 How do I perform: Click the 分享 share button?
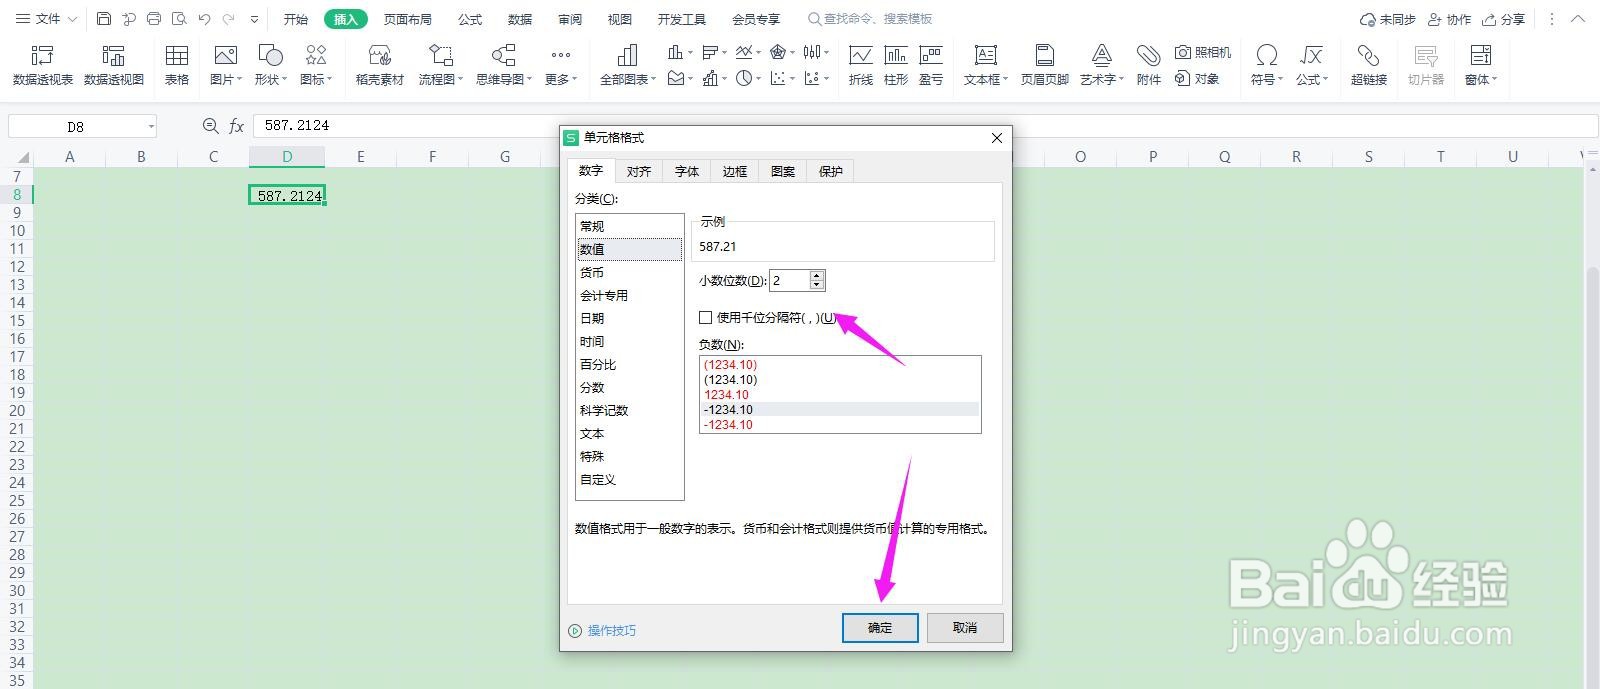pyautogui.click(x=1504, y=19)
